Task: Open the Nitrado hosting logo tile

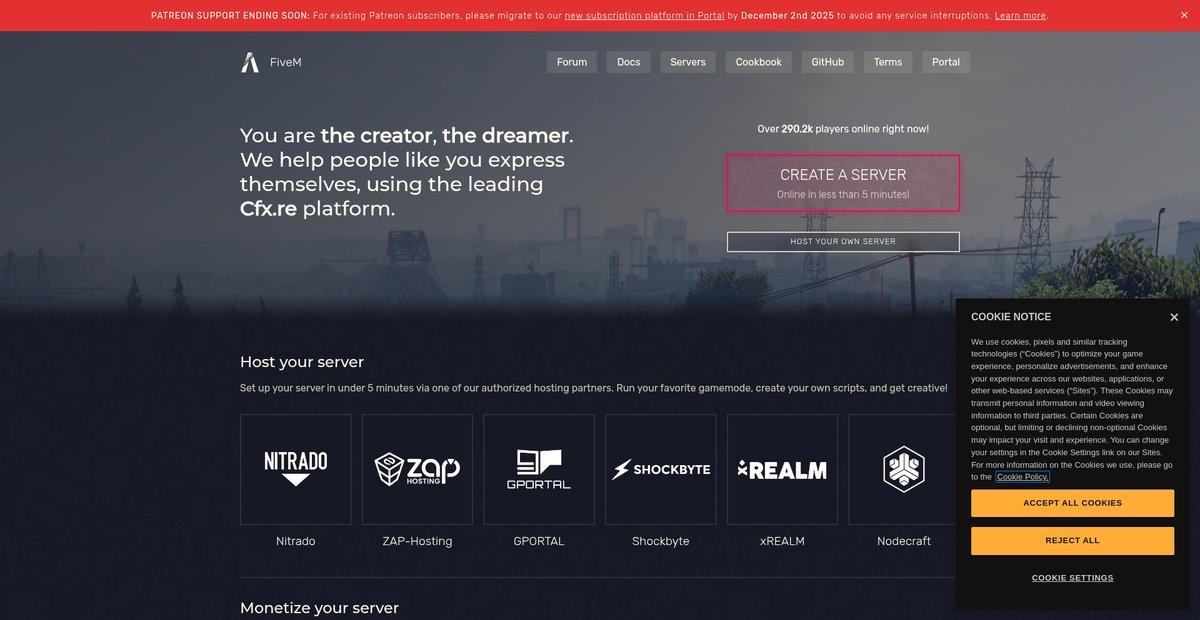Action: [x=296, y=470]
